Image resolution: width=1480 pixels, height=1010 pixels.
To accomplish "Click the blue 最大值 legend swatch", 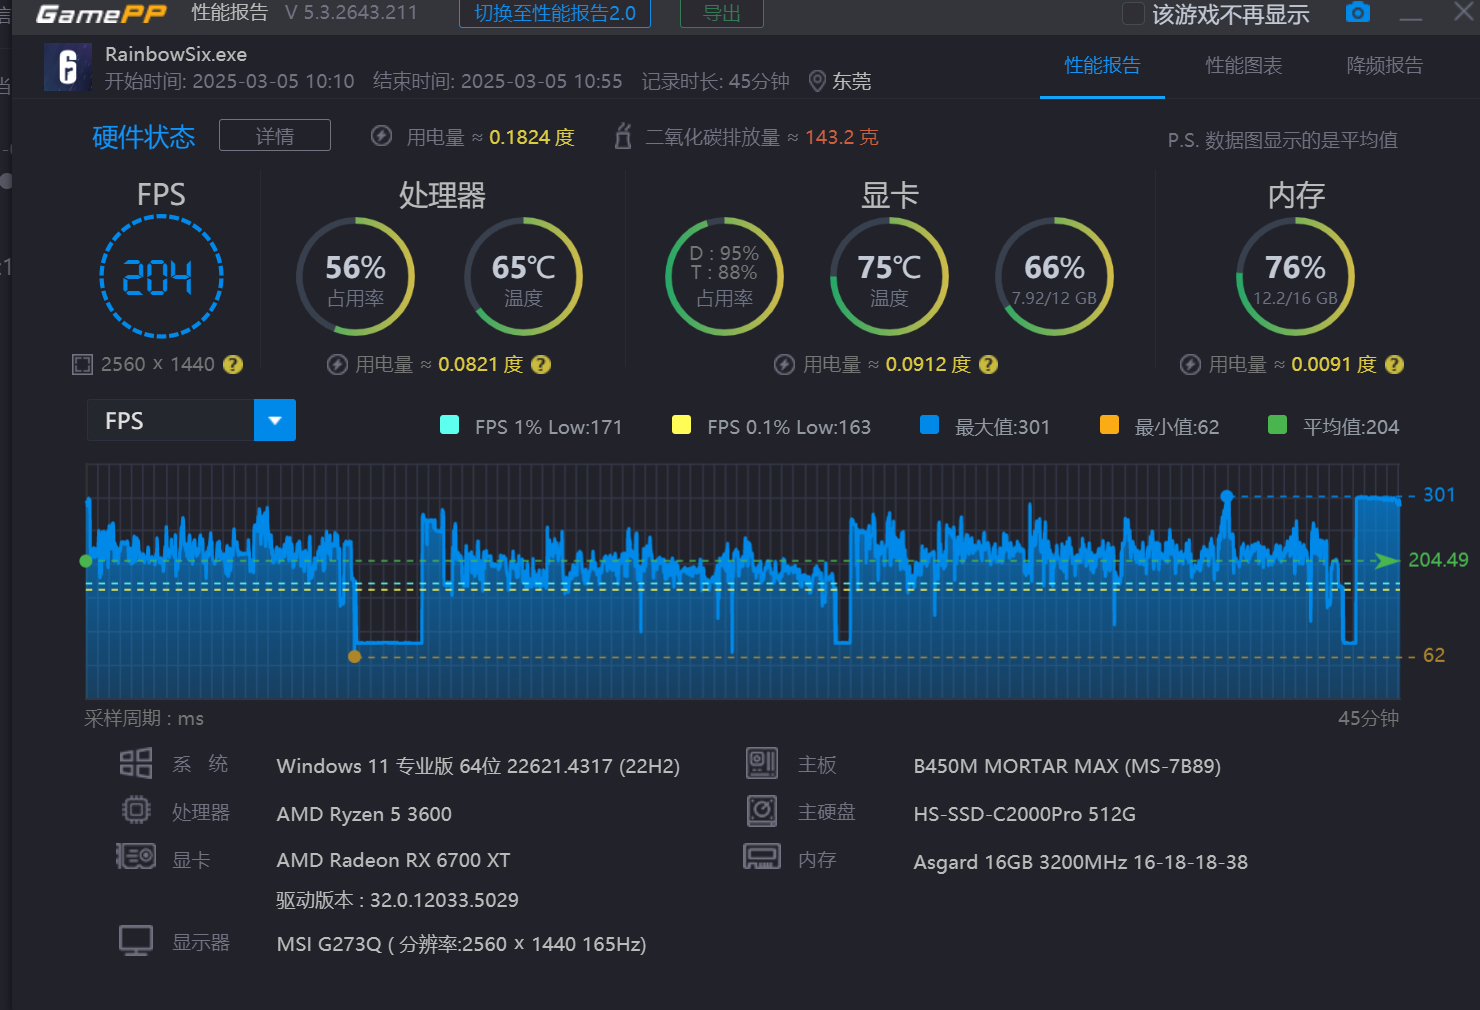I will (929, 425).
